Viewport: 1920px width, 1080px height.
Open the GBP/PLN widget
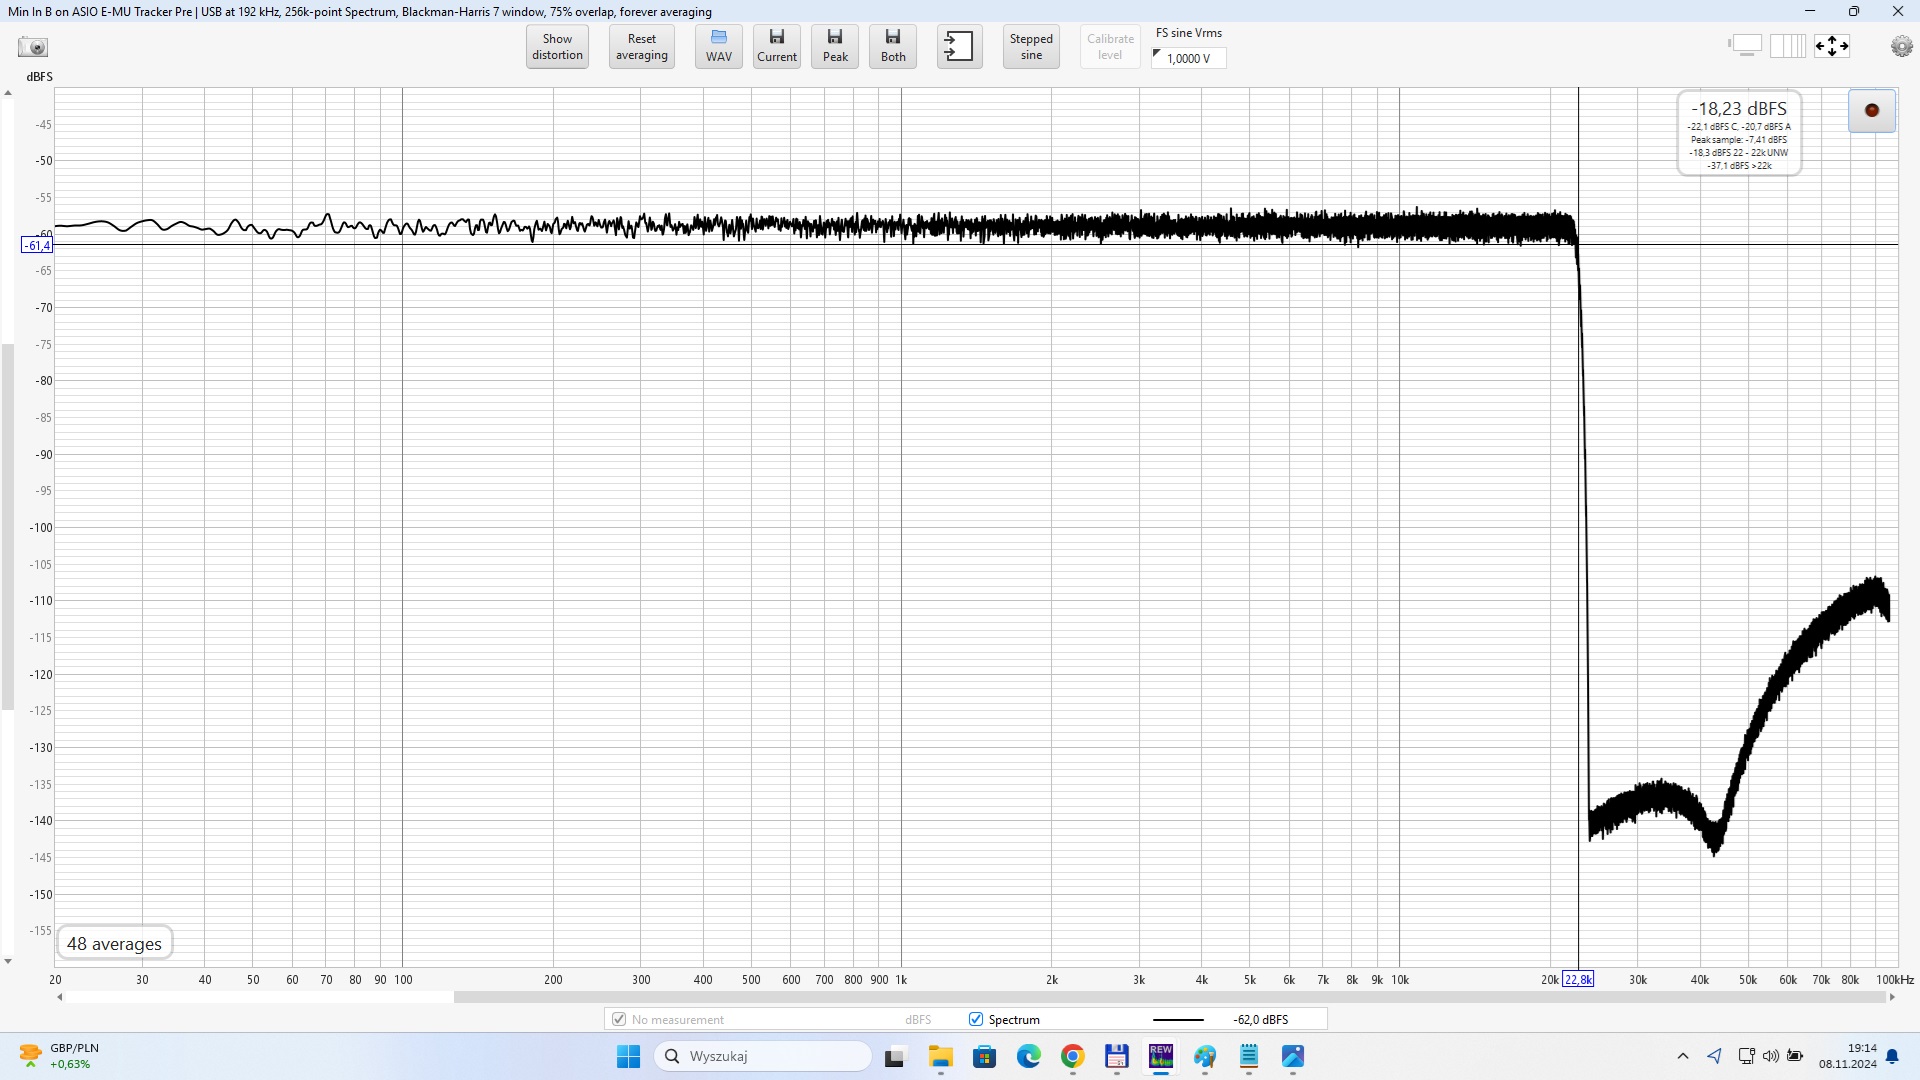60,1056
